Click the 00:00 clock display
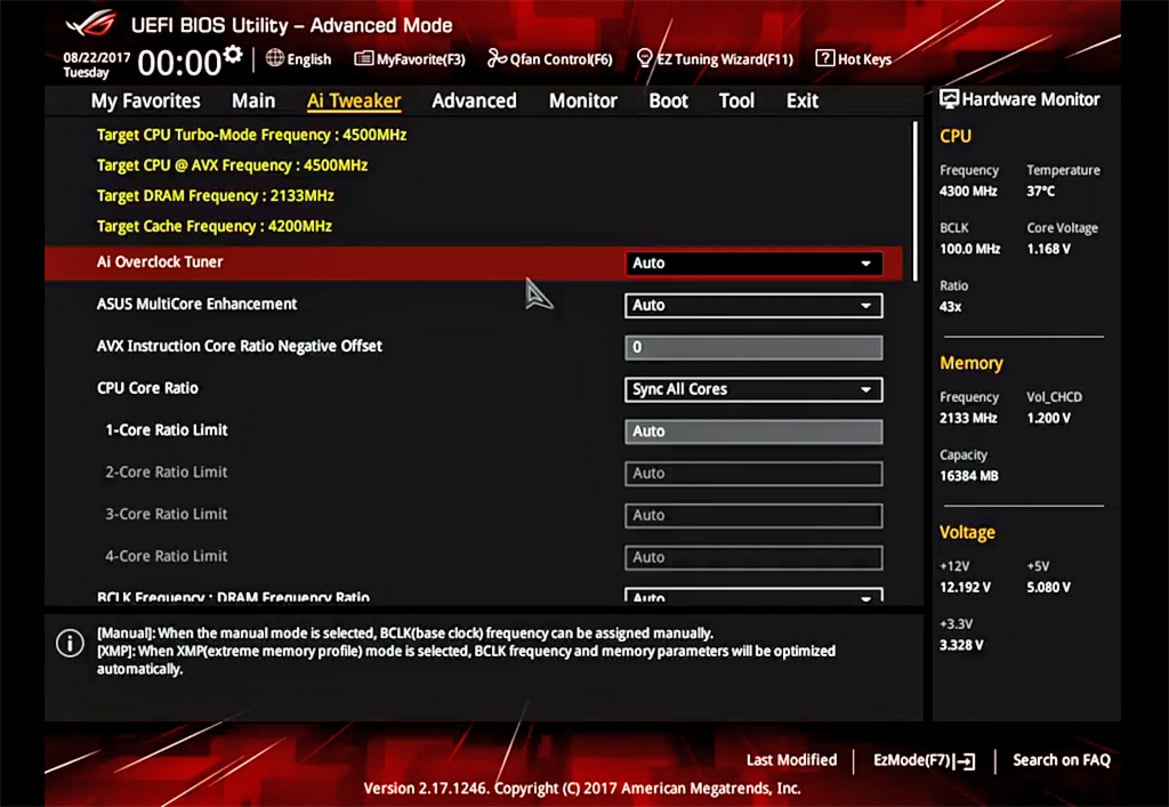Image resolution: width=1169 pixels, height=807 pixels. (x=179, y=63)
